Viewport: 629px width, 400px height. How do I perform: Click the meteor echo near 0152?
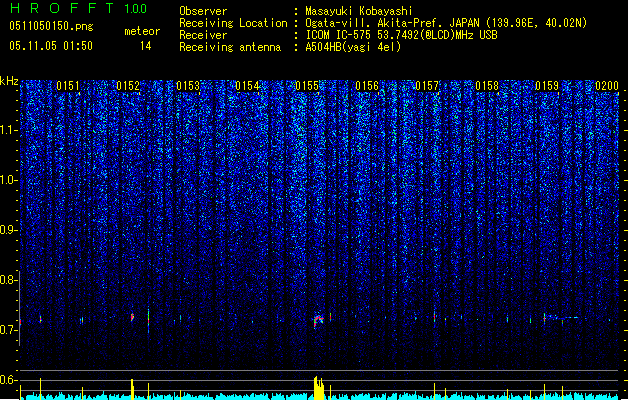[x=132, y=317]
